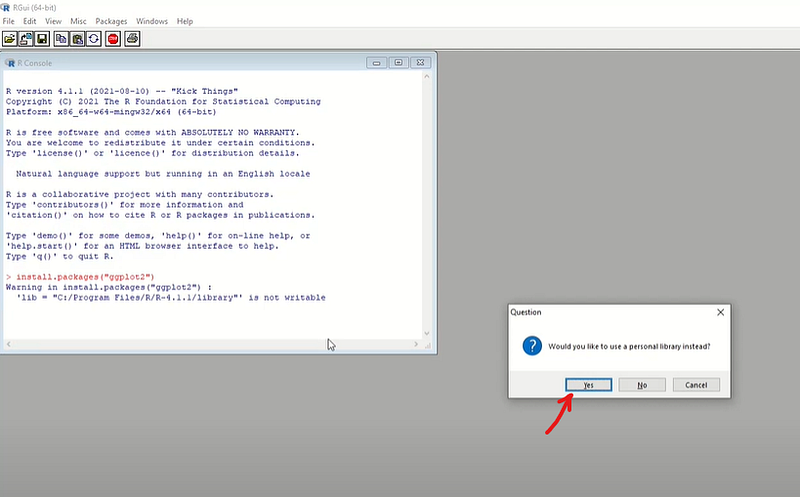This screenshot has height=497, width=800.
Task: Click the "Natural language support" line
Action: pyautogui.click(x=163, y=174)
